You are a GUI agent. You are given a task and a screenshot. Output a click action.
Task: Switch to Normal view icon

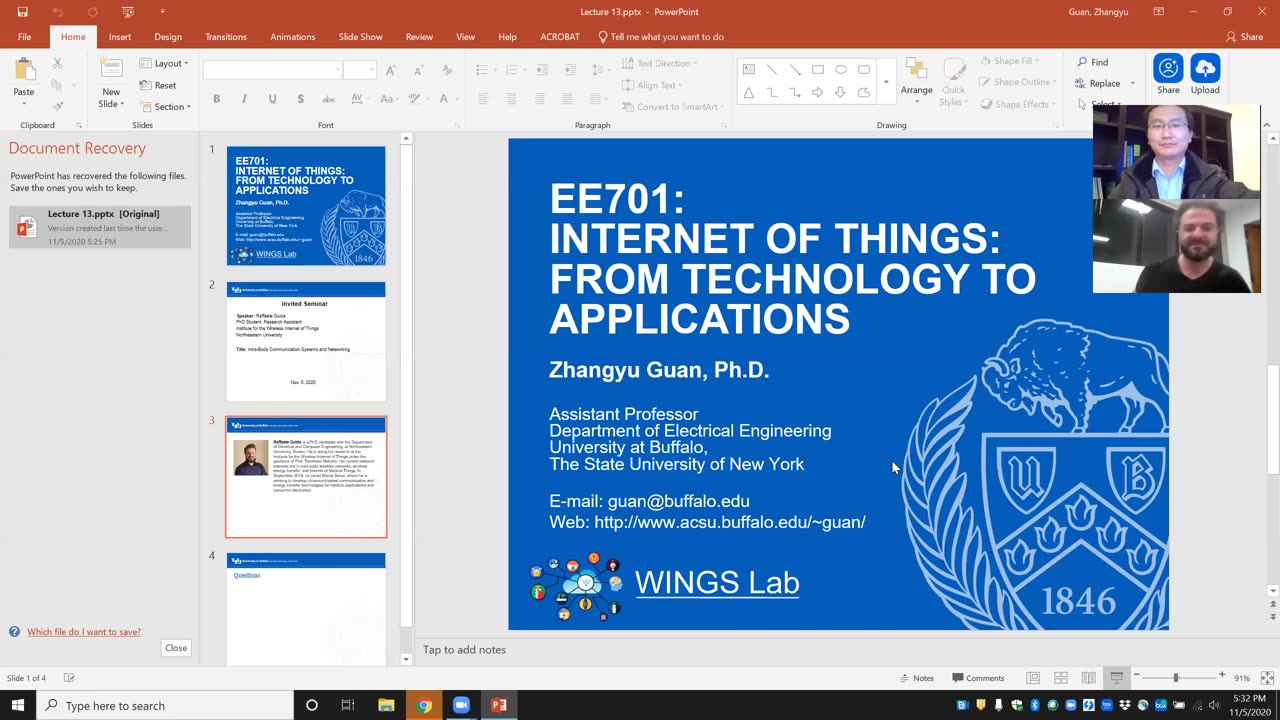(x=1033, y=678)
